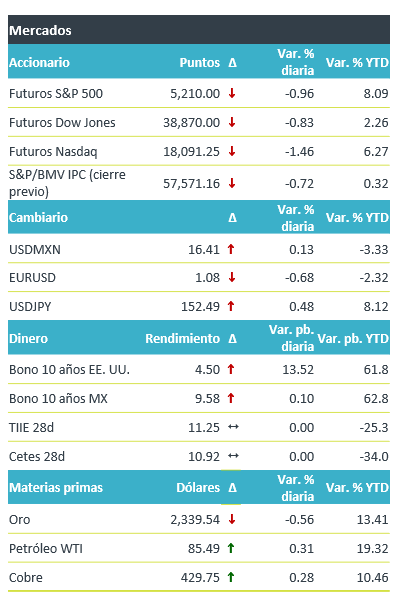Click the Futuros Nasdaq row label
This screenshot has height=595, width=397.
53,151
